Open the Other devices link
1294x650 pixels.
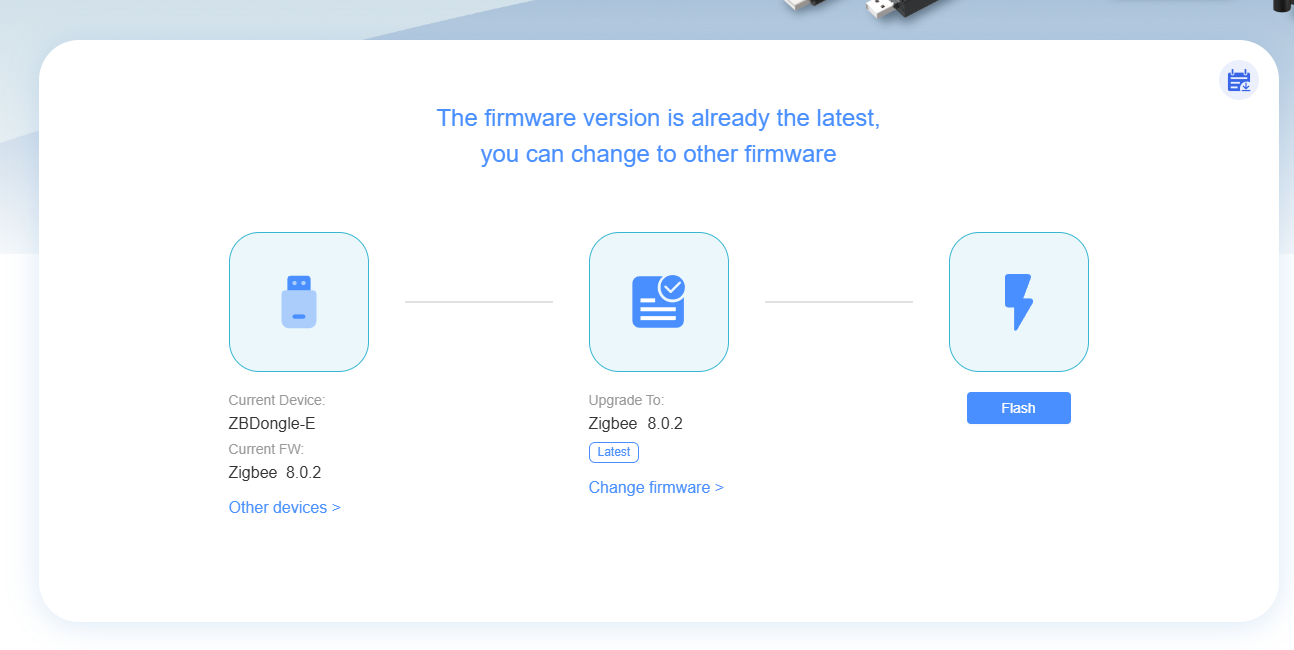(285, 507)
